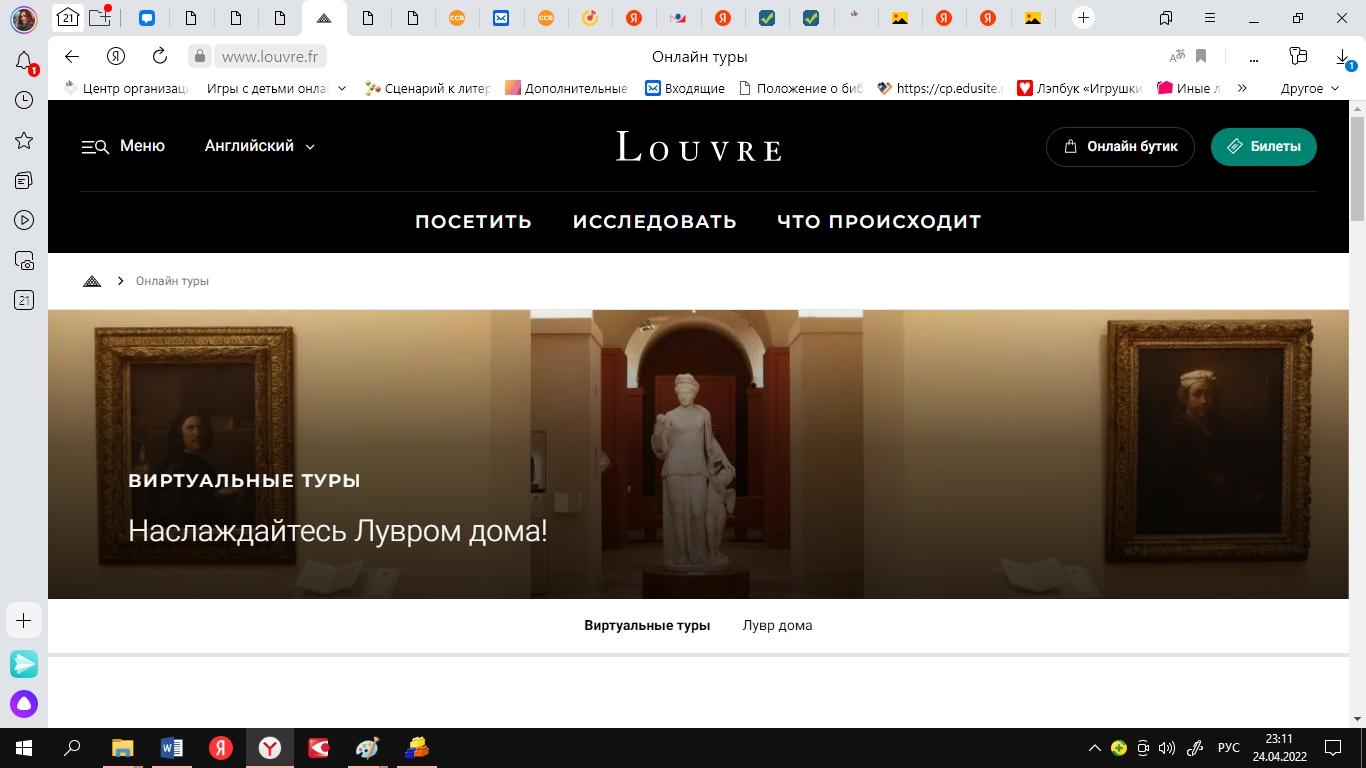Bookmark this page with the flag icon
Screen dimensions: 1366x768
[1201, 56]
